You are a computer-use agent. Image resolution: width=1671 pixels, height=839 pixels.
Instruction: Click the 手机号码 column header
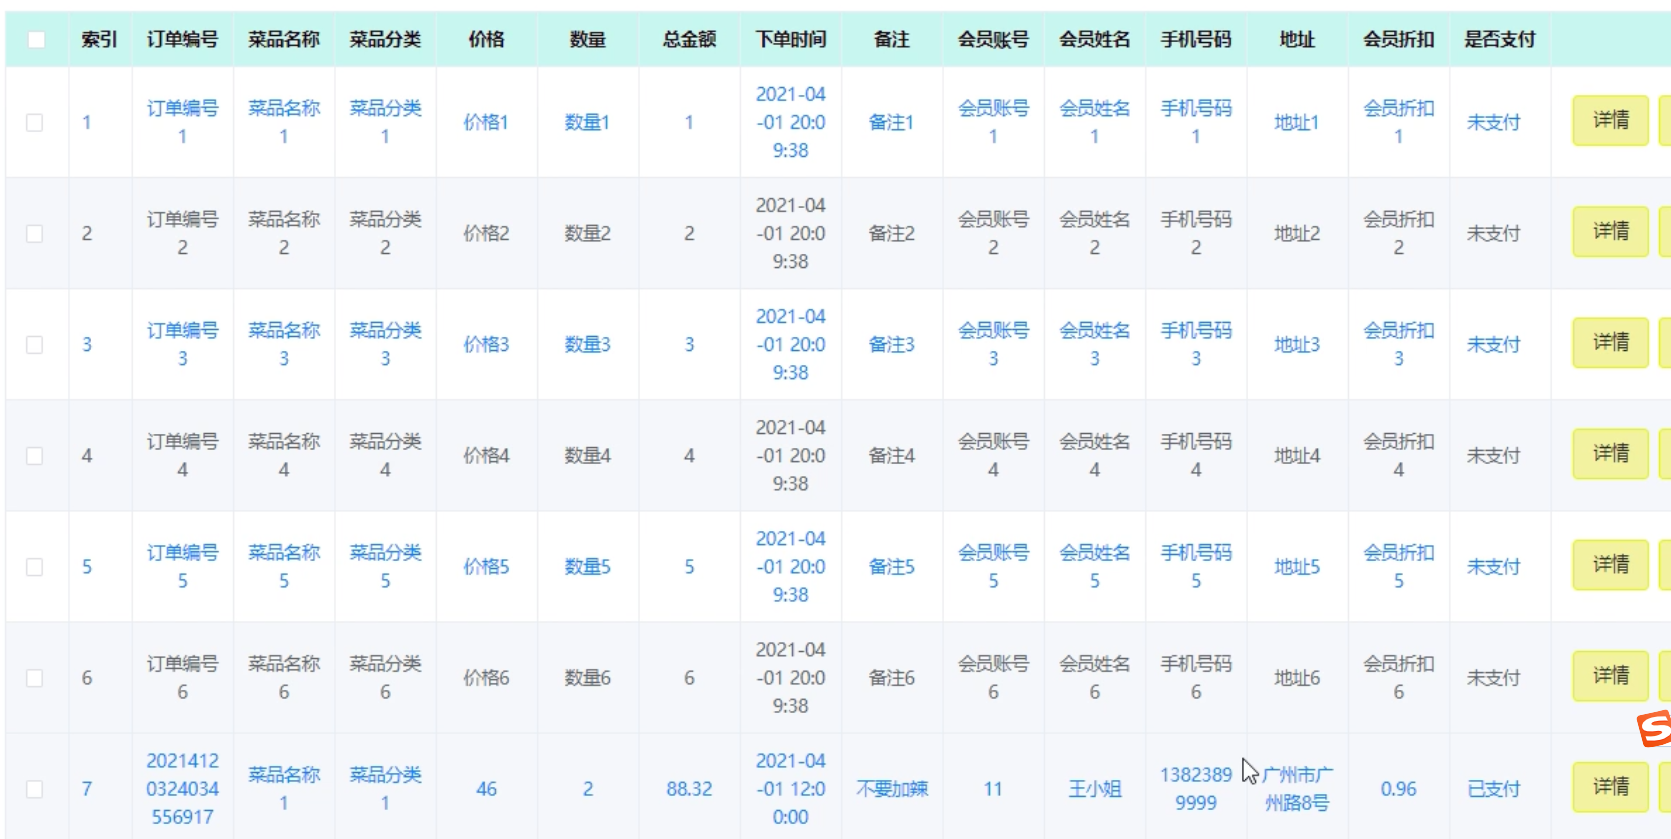[1196, 39]
